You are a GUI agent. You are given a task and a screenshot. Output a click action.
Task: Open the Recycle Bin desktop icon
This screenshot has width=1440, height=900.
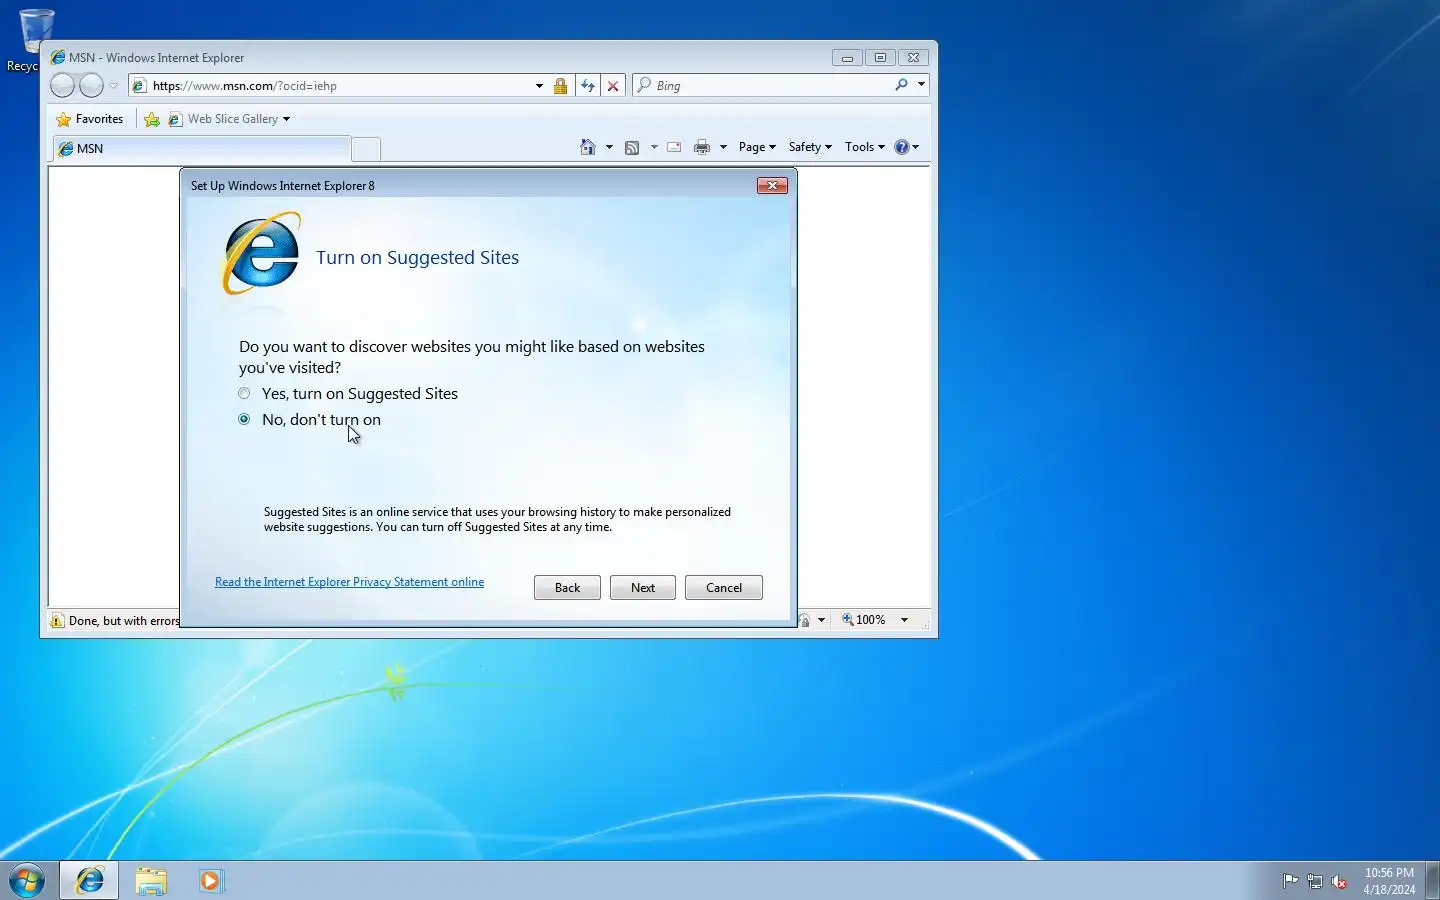coord(36,40)
